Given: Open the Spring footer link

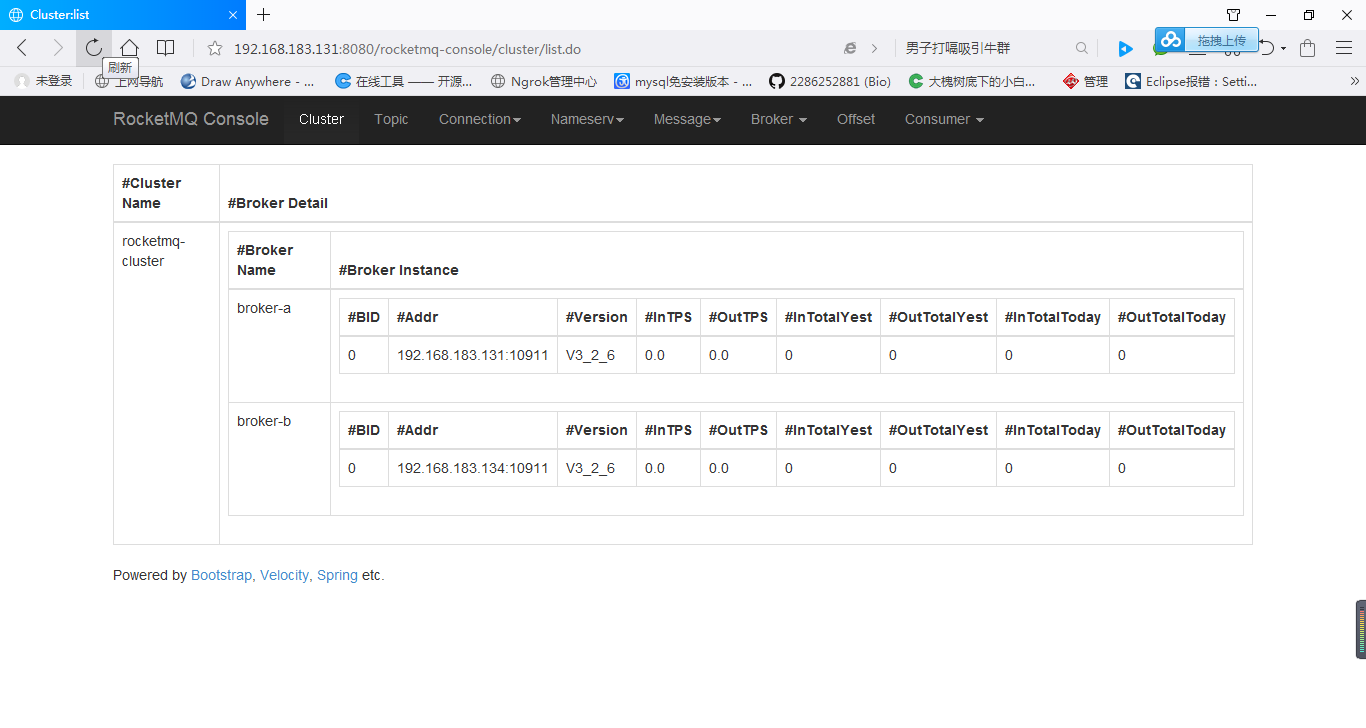Looking at the screenshot, I should point(337,575).
